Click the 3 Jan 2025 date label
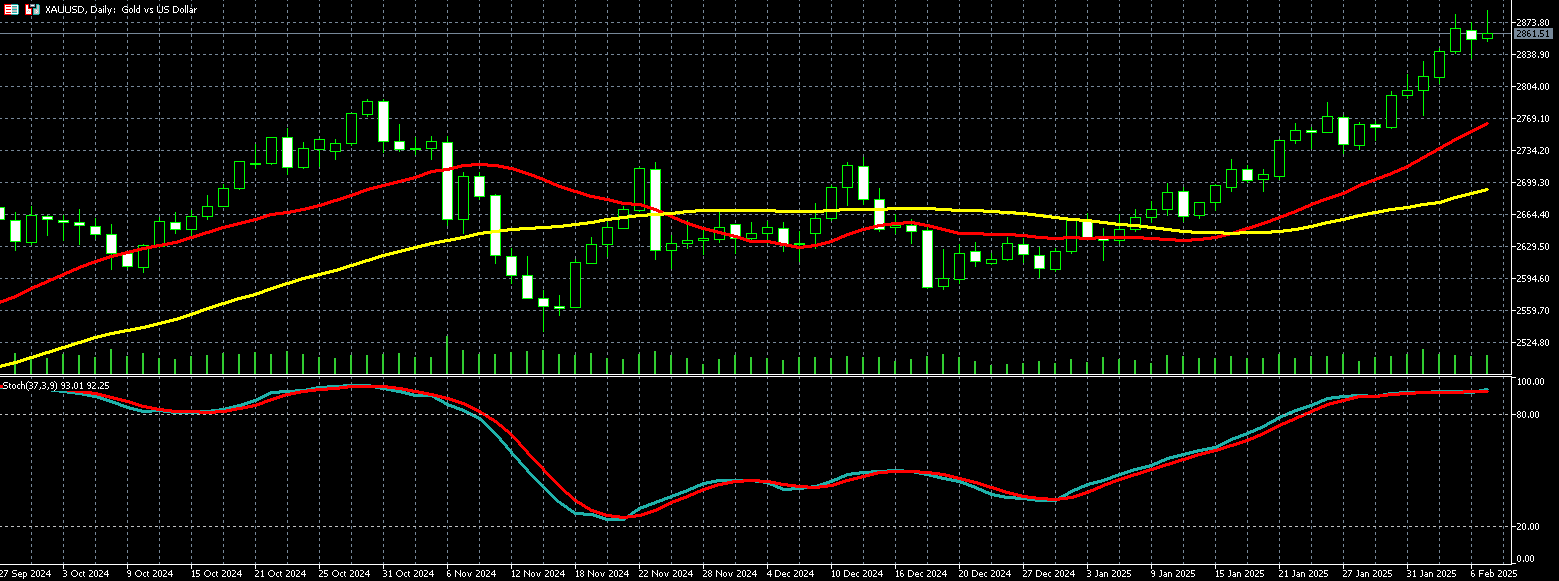The height and width of the screenshot is (581, 1559). (x=1111, y=574)
